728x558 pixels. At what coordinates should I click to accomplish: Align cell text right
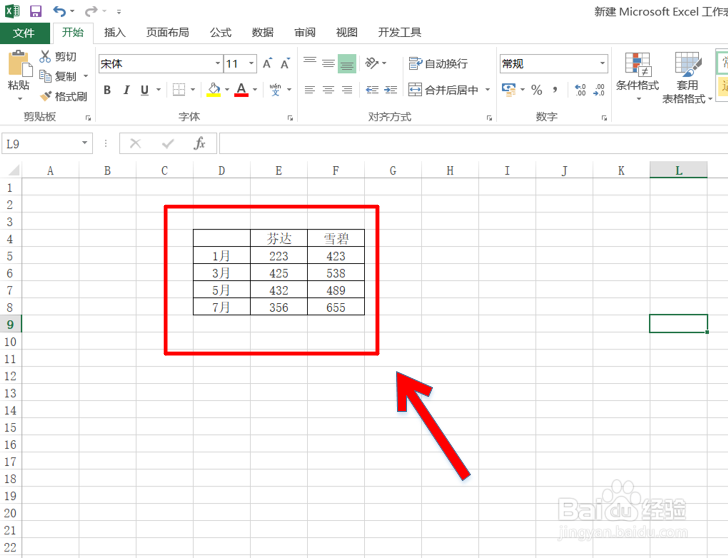click(347, 90)
